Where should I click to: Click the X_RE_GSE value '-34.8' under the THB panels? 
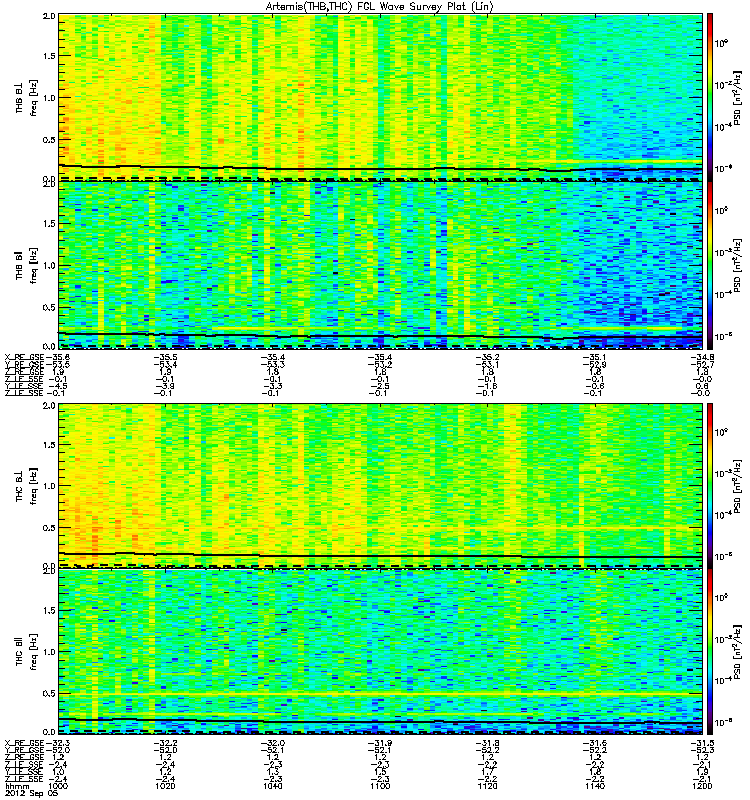coord(702,357)
